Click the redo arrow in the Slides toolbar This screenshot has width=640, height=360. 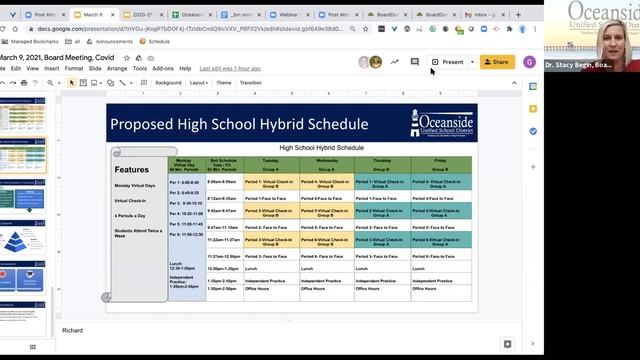pos(13,83)
